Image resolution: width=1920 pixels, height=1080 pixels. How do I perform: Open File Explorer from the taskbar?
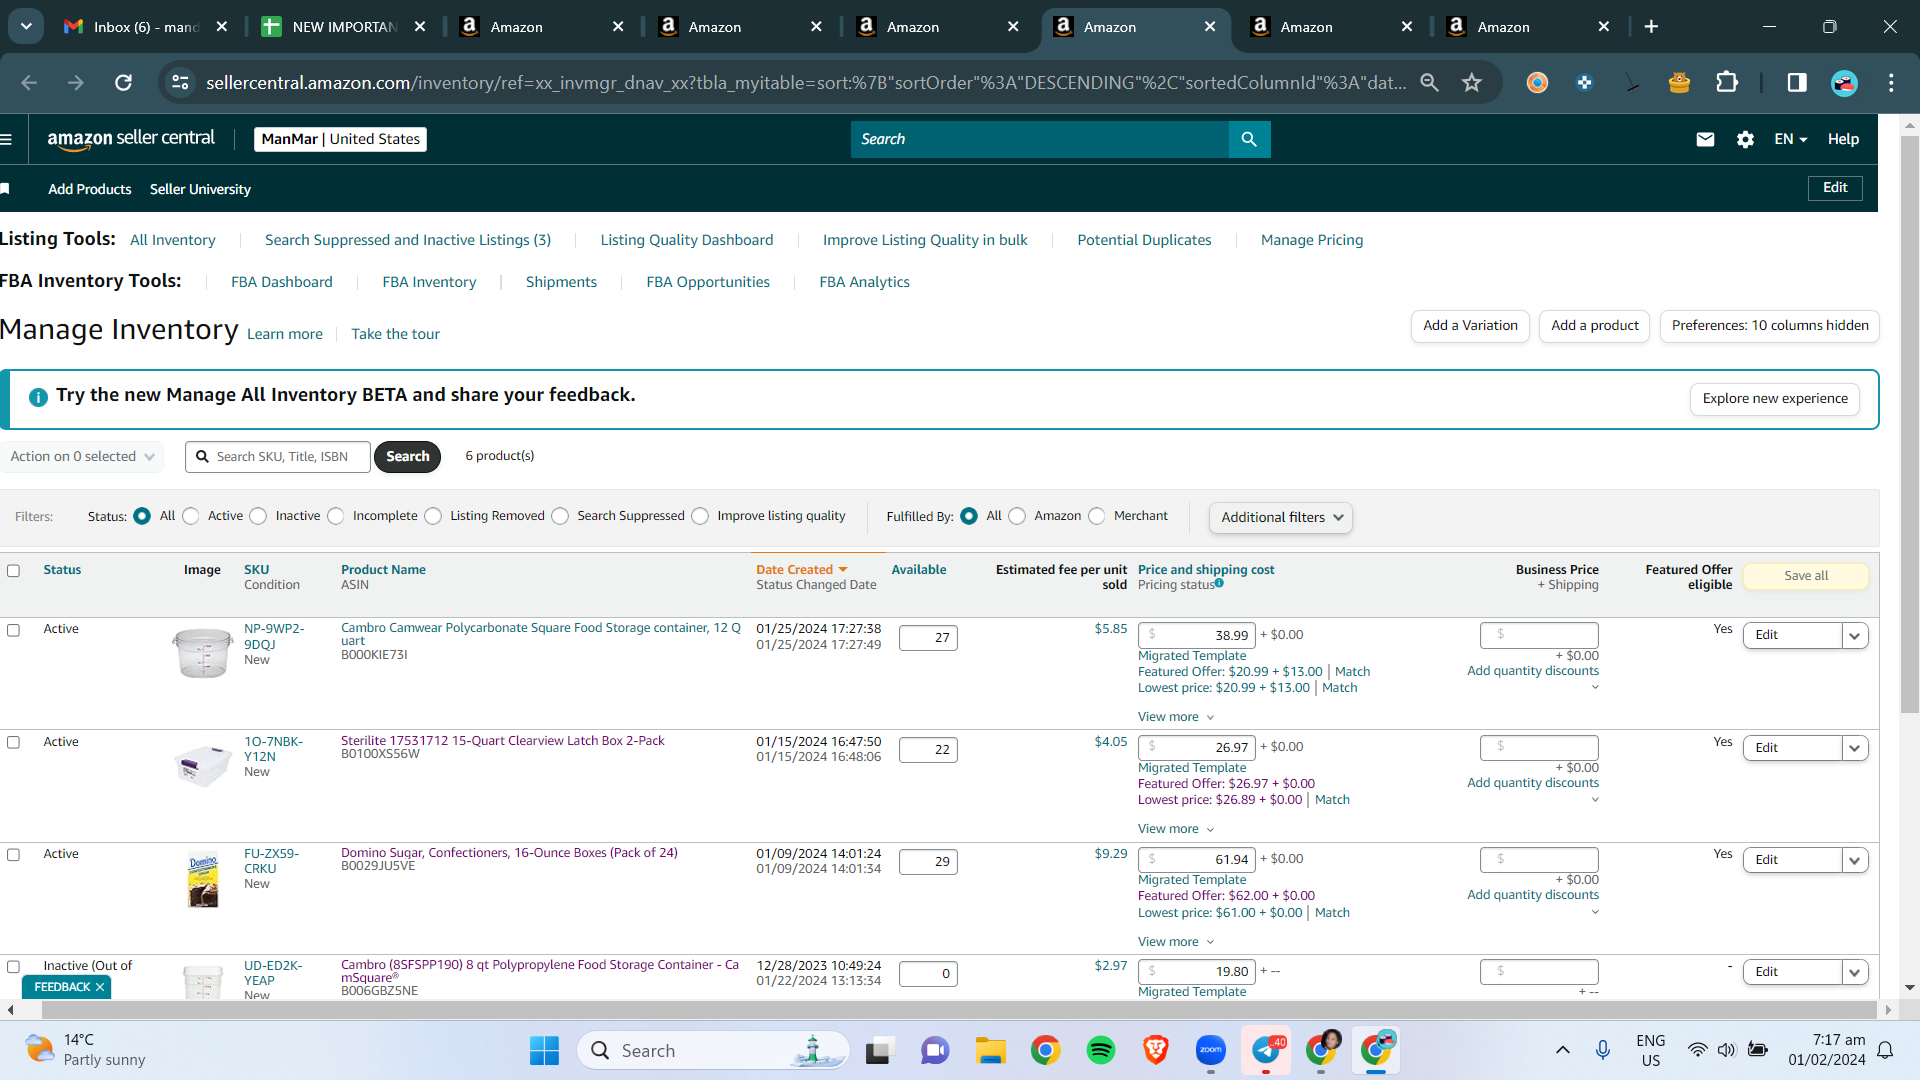990,1050
